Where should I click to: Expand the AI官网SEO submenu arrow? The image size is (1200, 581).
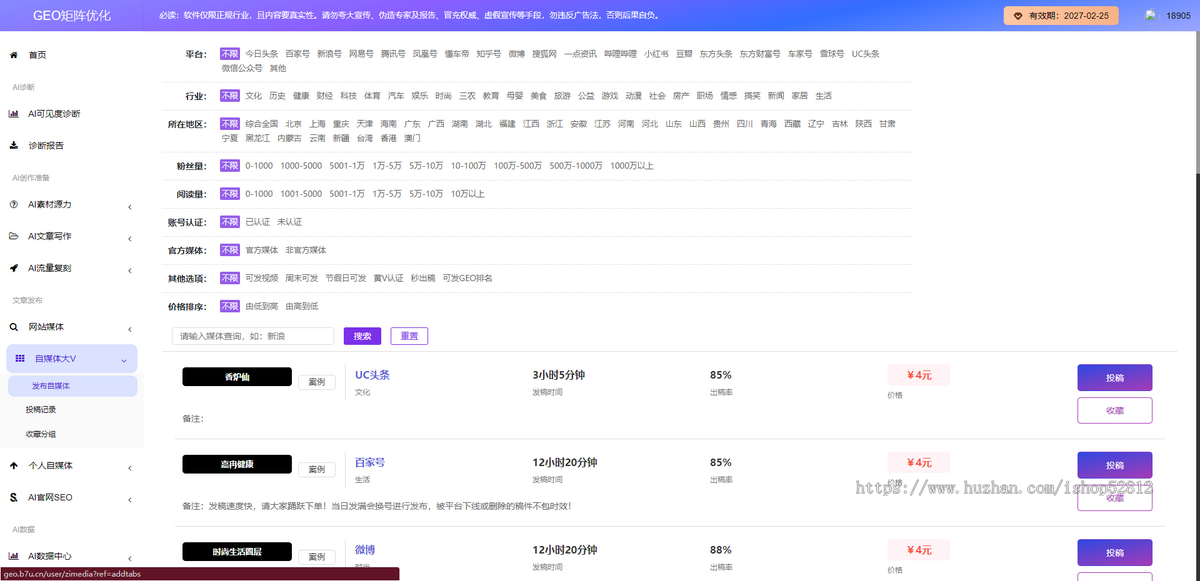(x=130, y=498)
